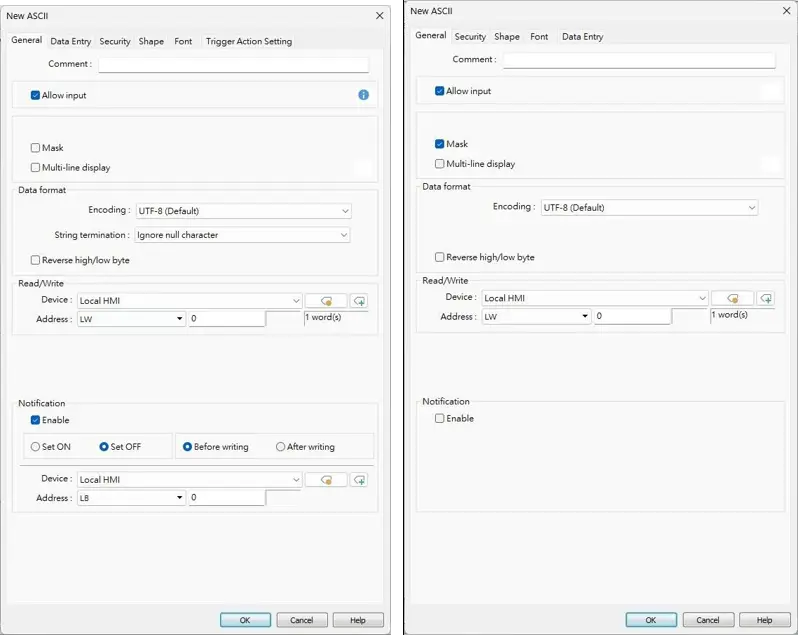798x635 pixels.
Task: Expand Read/Write Device dropdown in left dialog
Action: pyautogui.click(x=190, y=301)
